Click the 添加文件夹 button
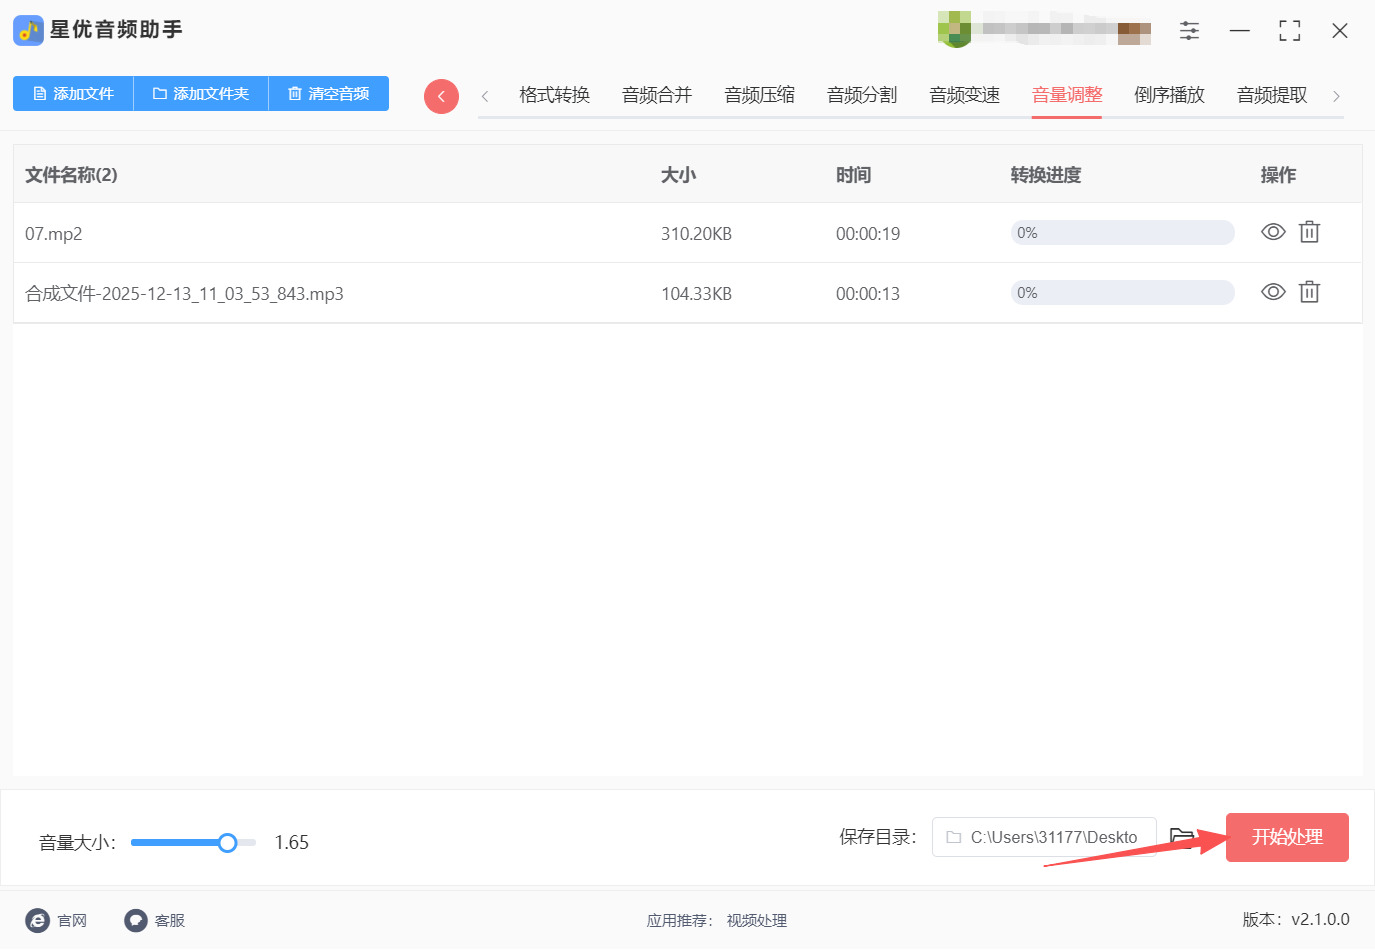Viewport: 1375px width, 950px height. pyautogui.click(x=201, y=94)
